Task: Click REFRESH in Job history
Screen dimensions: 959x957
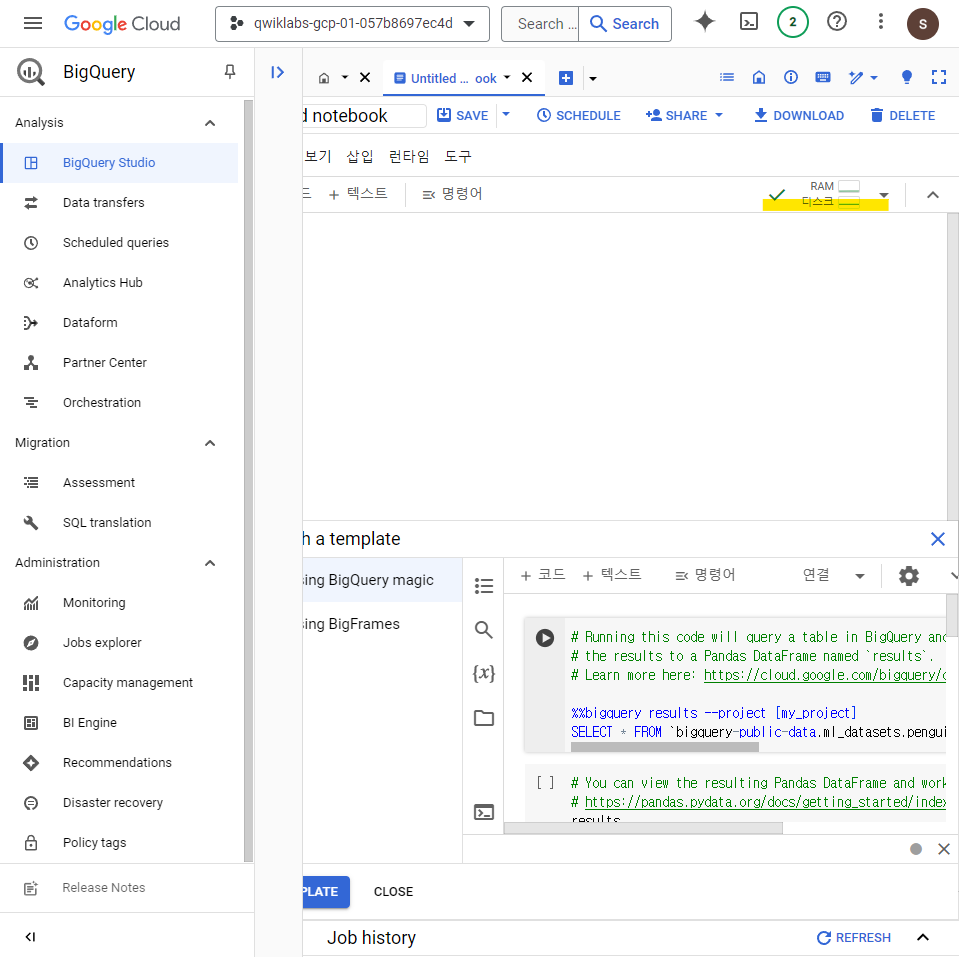Action: point(854,937)
